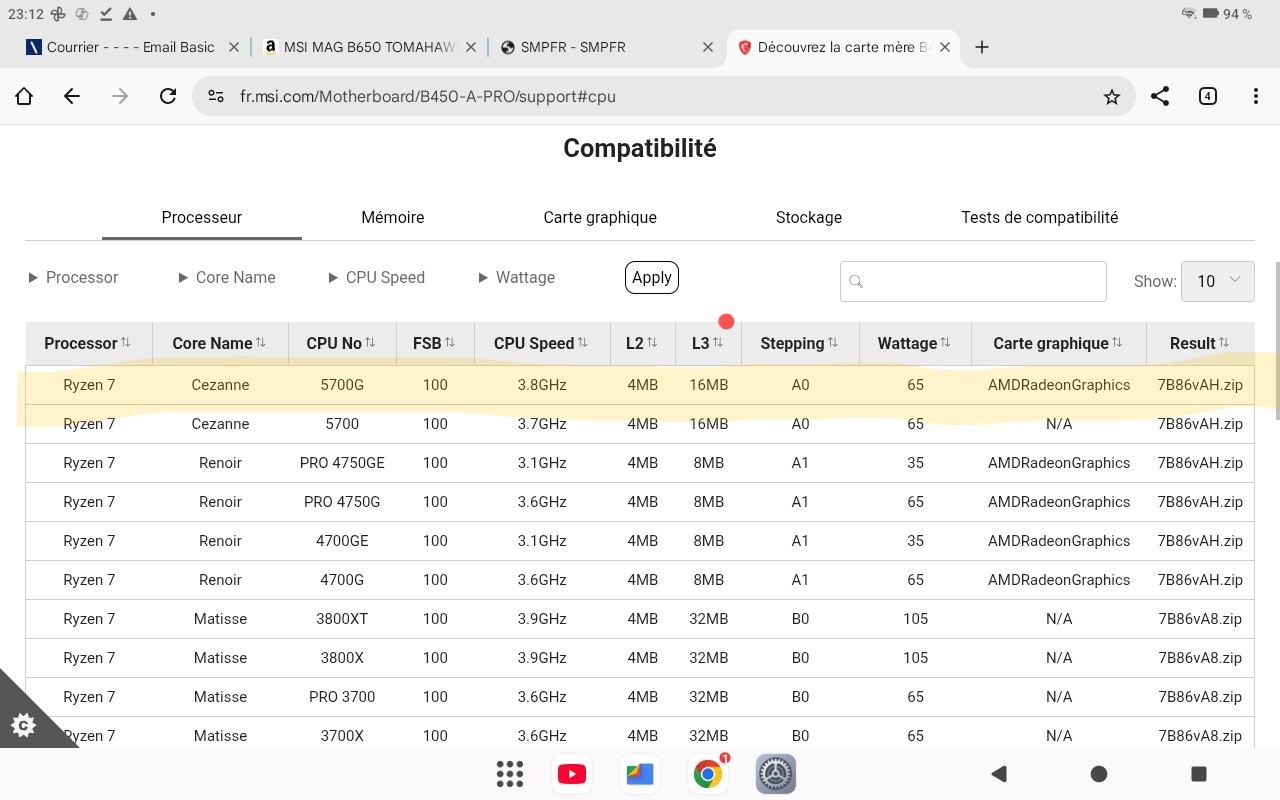Image resolution: width=1280 pixels, height=800 pixels.
Task: Select the PRO 4750G CPU number cell
Action: click(x=342, y=502)
